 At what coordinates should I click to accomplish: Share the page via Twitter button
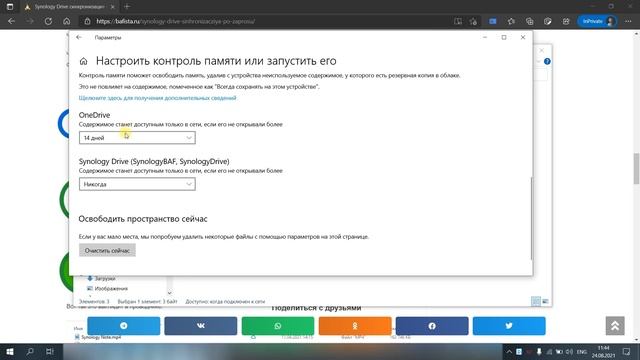(509, 326)
